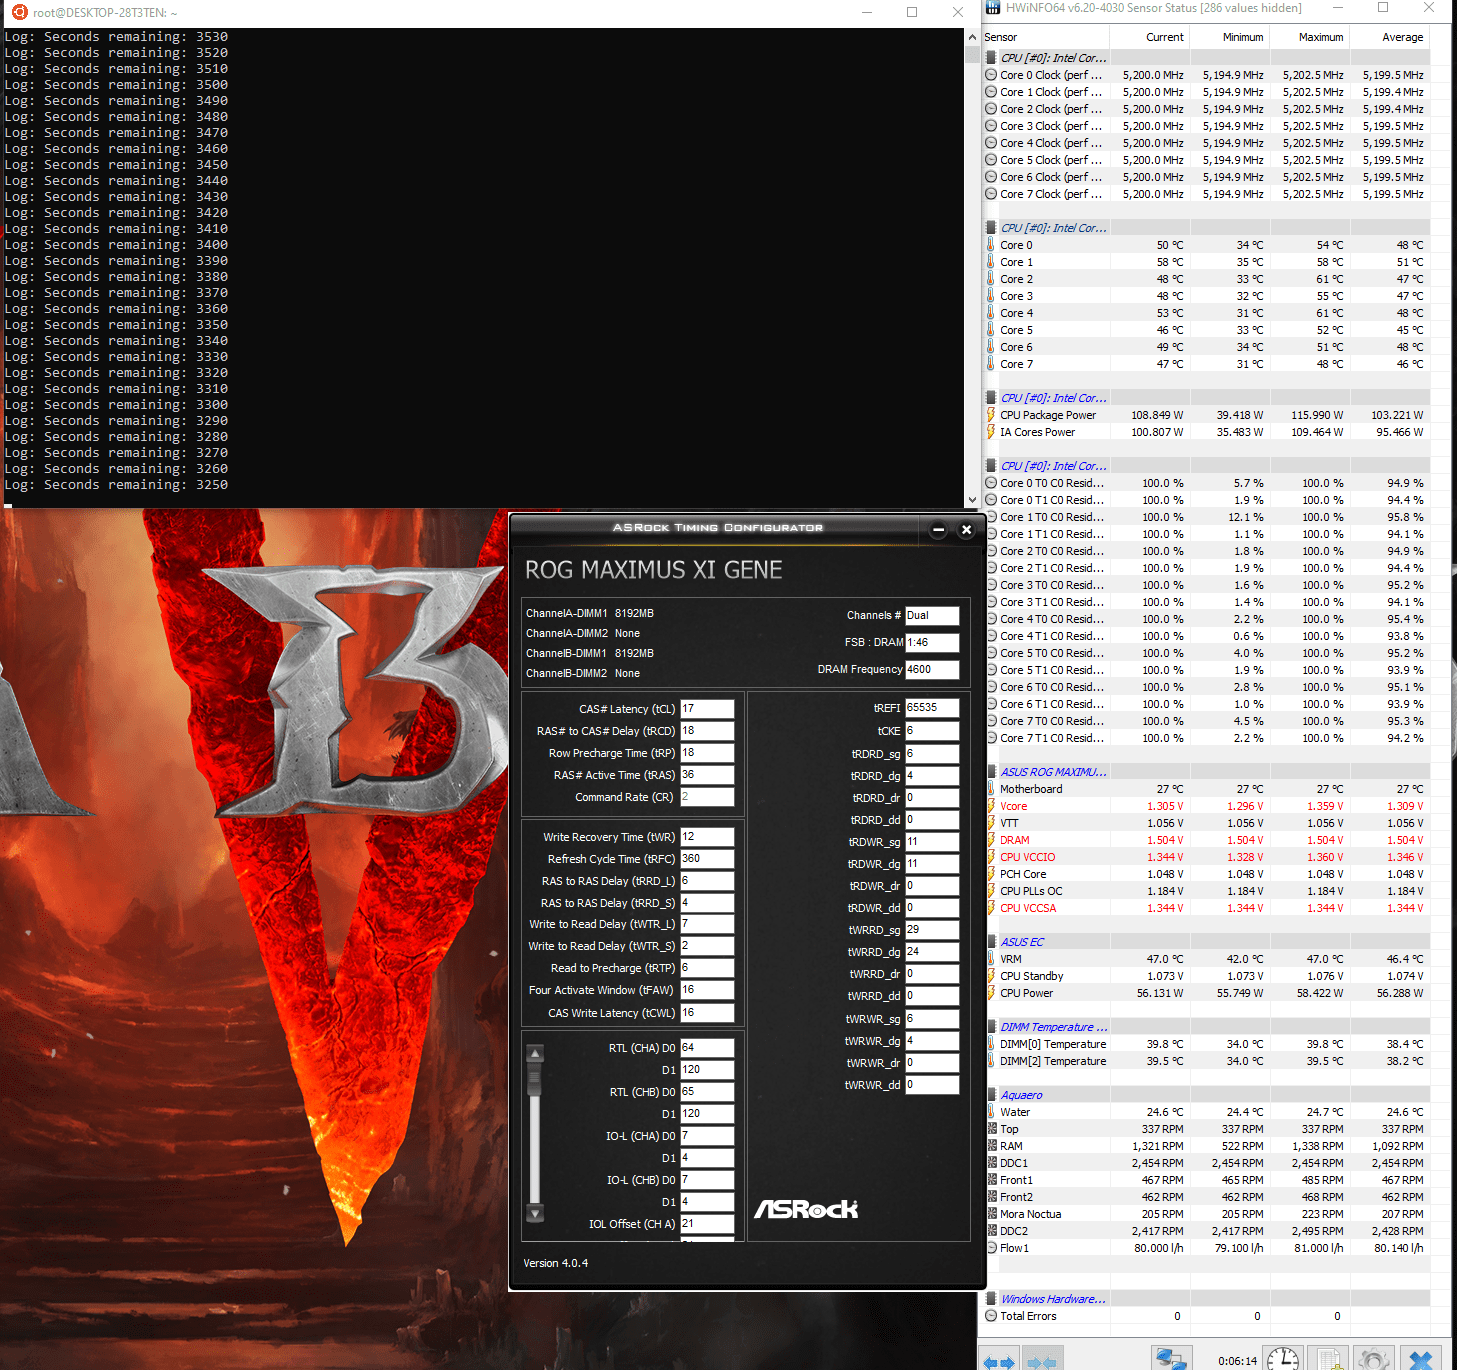Click the DIMM[0] Temperature row
1457x1370 pixels.
pos(1207,1044)
